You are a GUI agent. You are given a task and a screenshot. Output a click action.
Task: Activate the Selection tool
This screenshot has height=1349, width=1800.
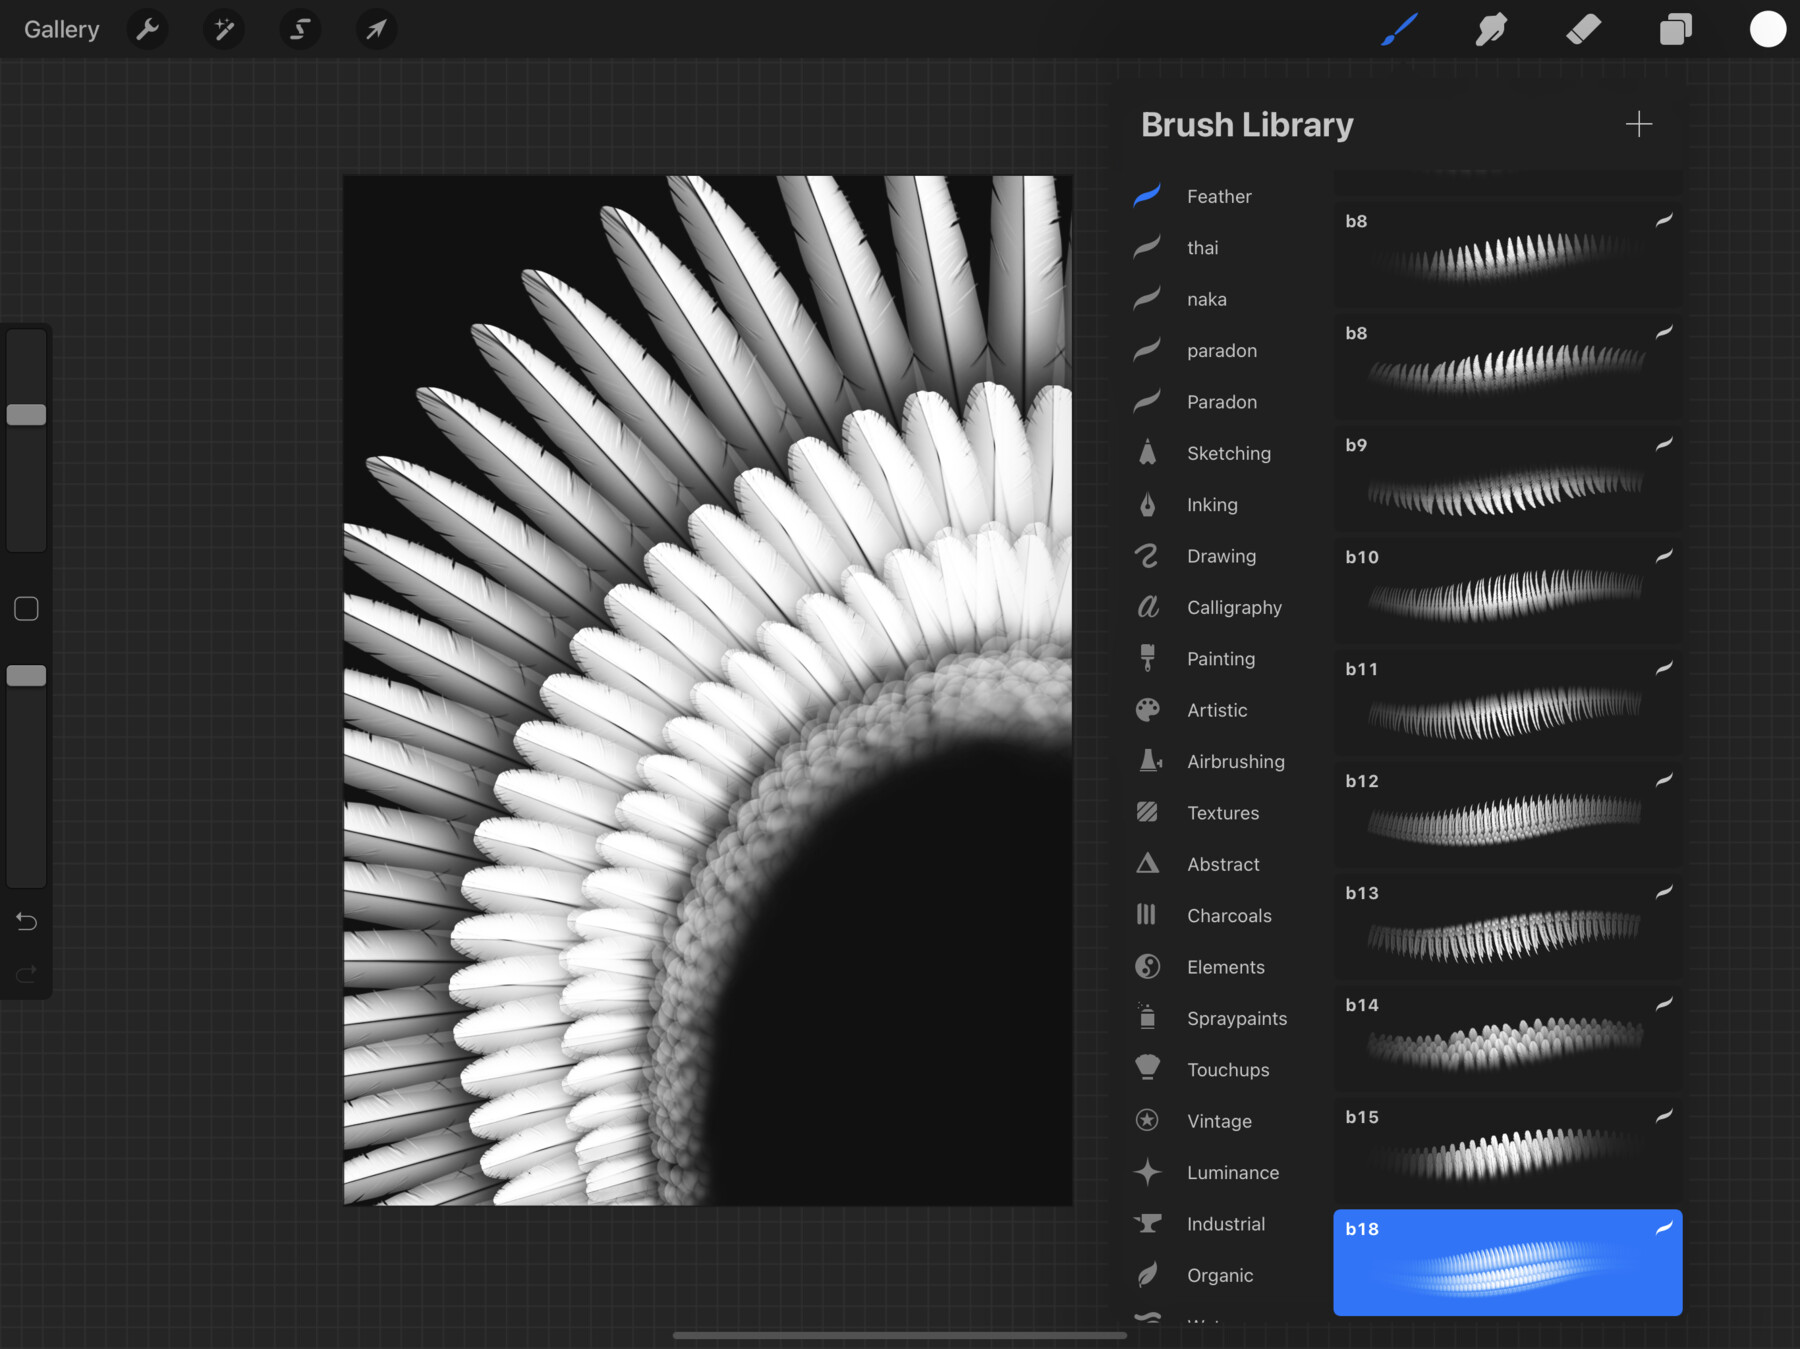[x=300, y=30]
